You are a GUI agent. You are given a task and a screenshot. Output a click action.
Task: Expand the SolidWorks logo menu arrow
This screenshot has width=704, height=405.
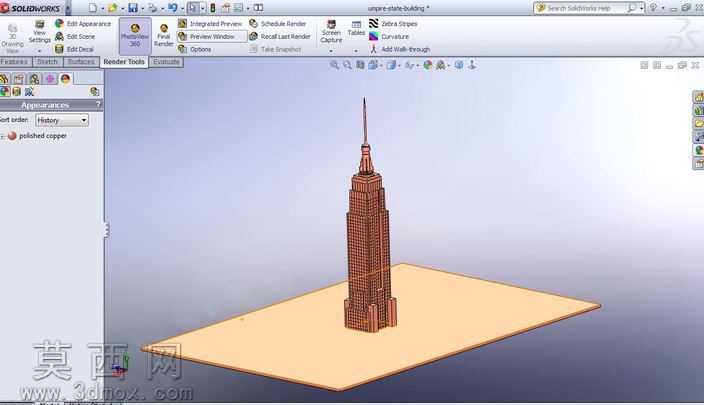click(68, 8)
